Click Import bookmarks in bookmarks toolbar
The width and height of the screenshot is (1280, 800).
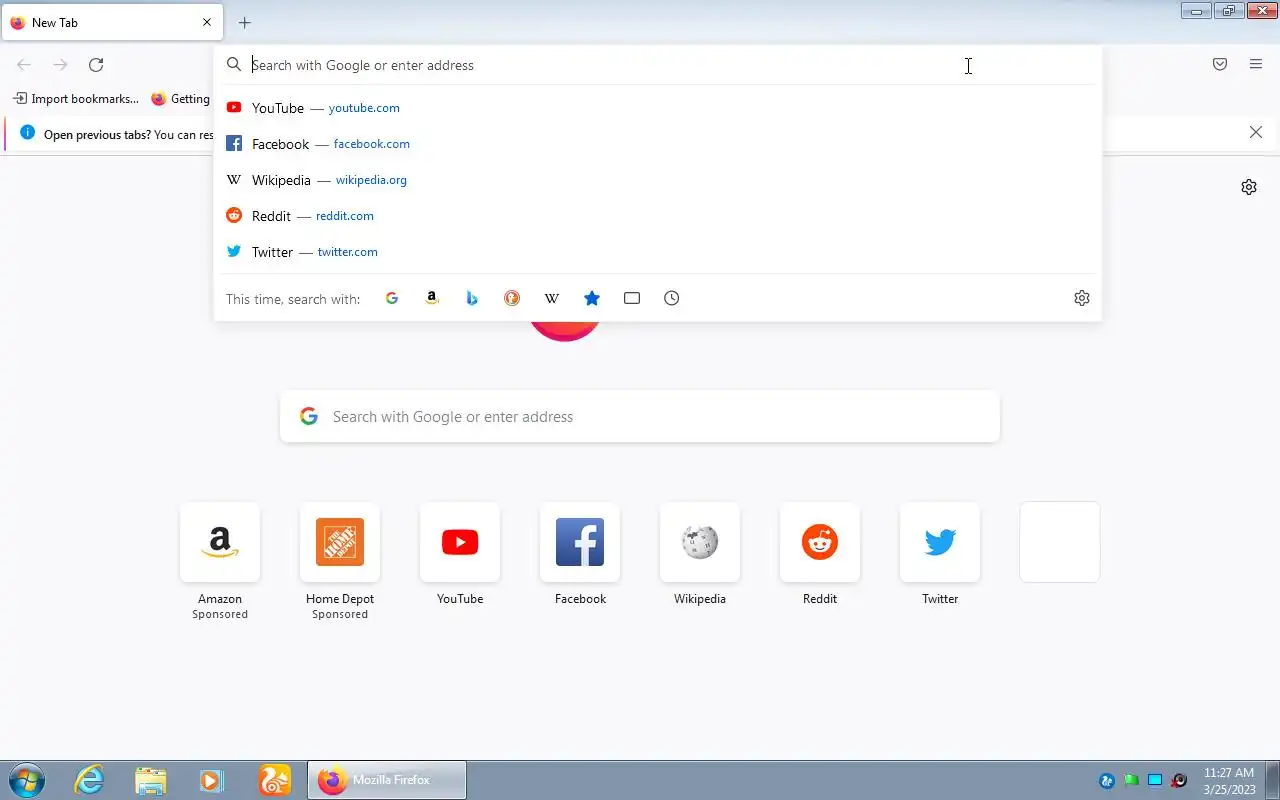point(76,99)
